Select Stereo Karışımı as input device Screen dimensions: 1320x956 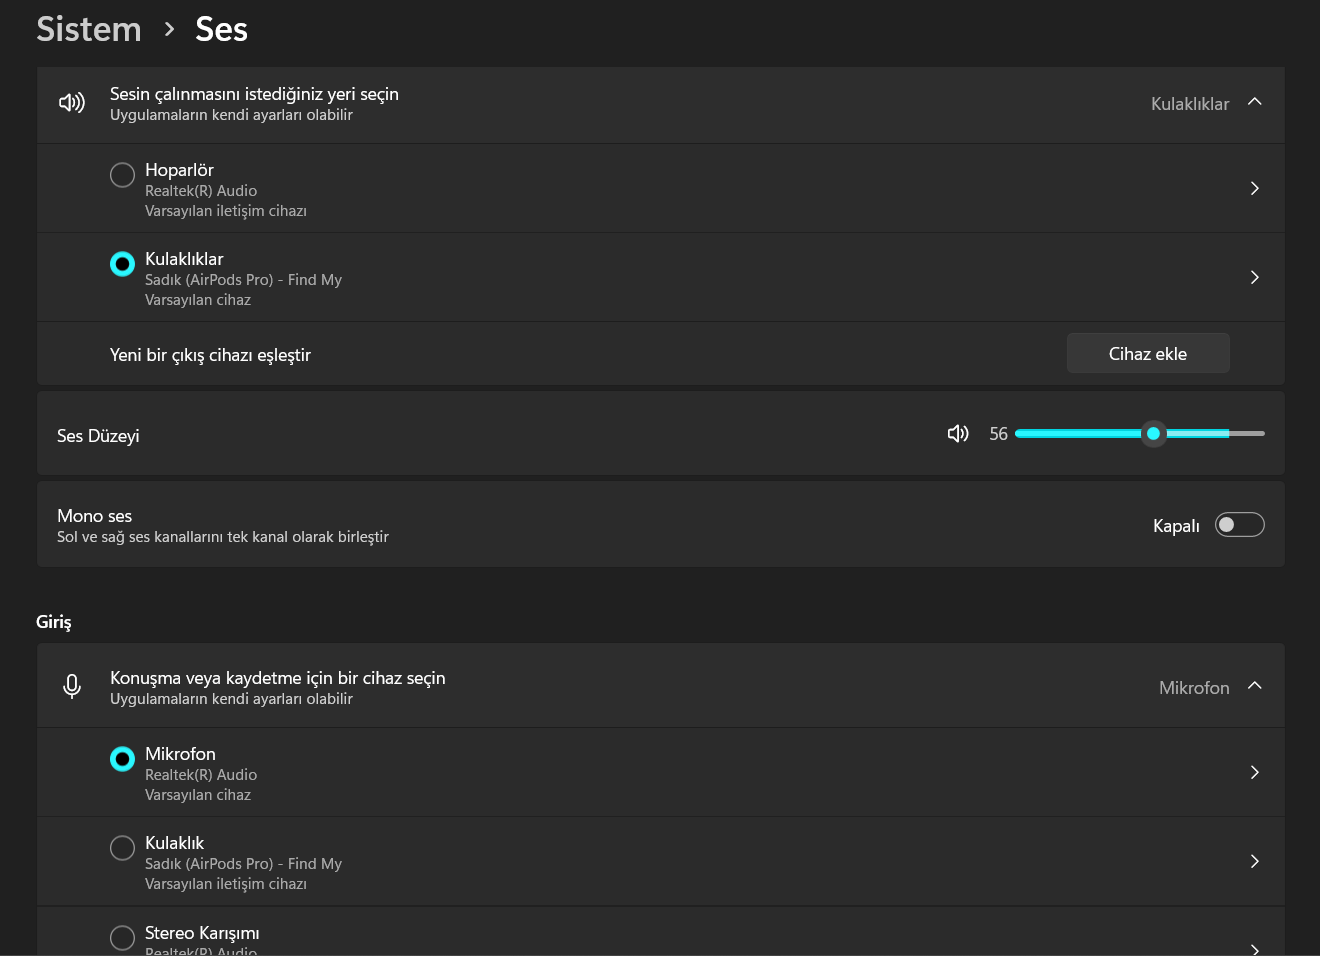122,937
